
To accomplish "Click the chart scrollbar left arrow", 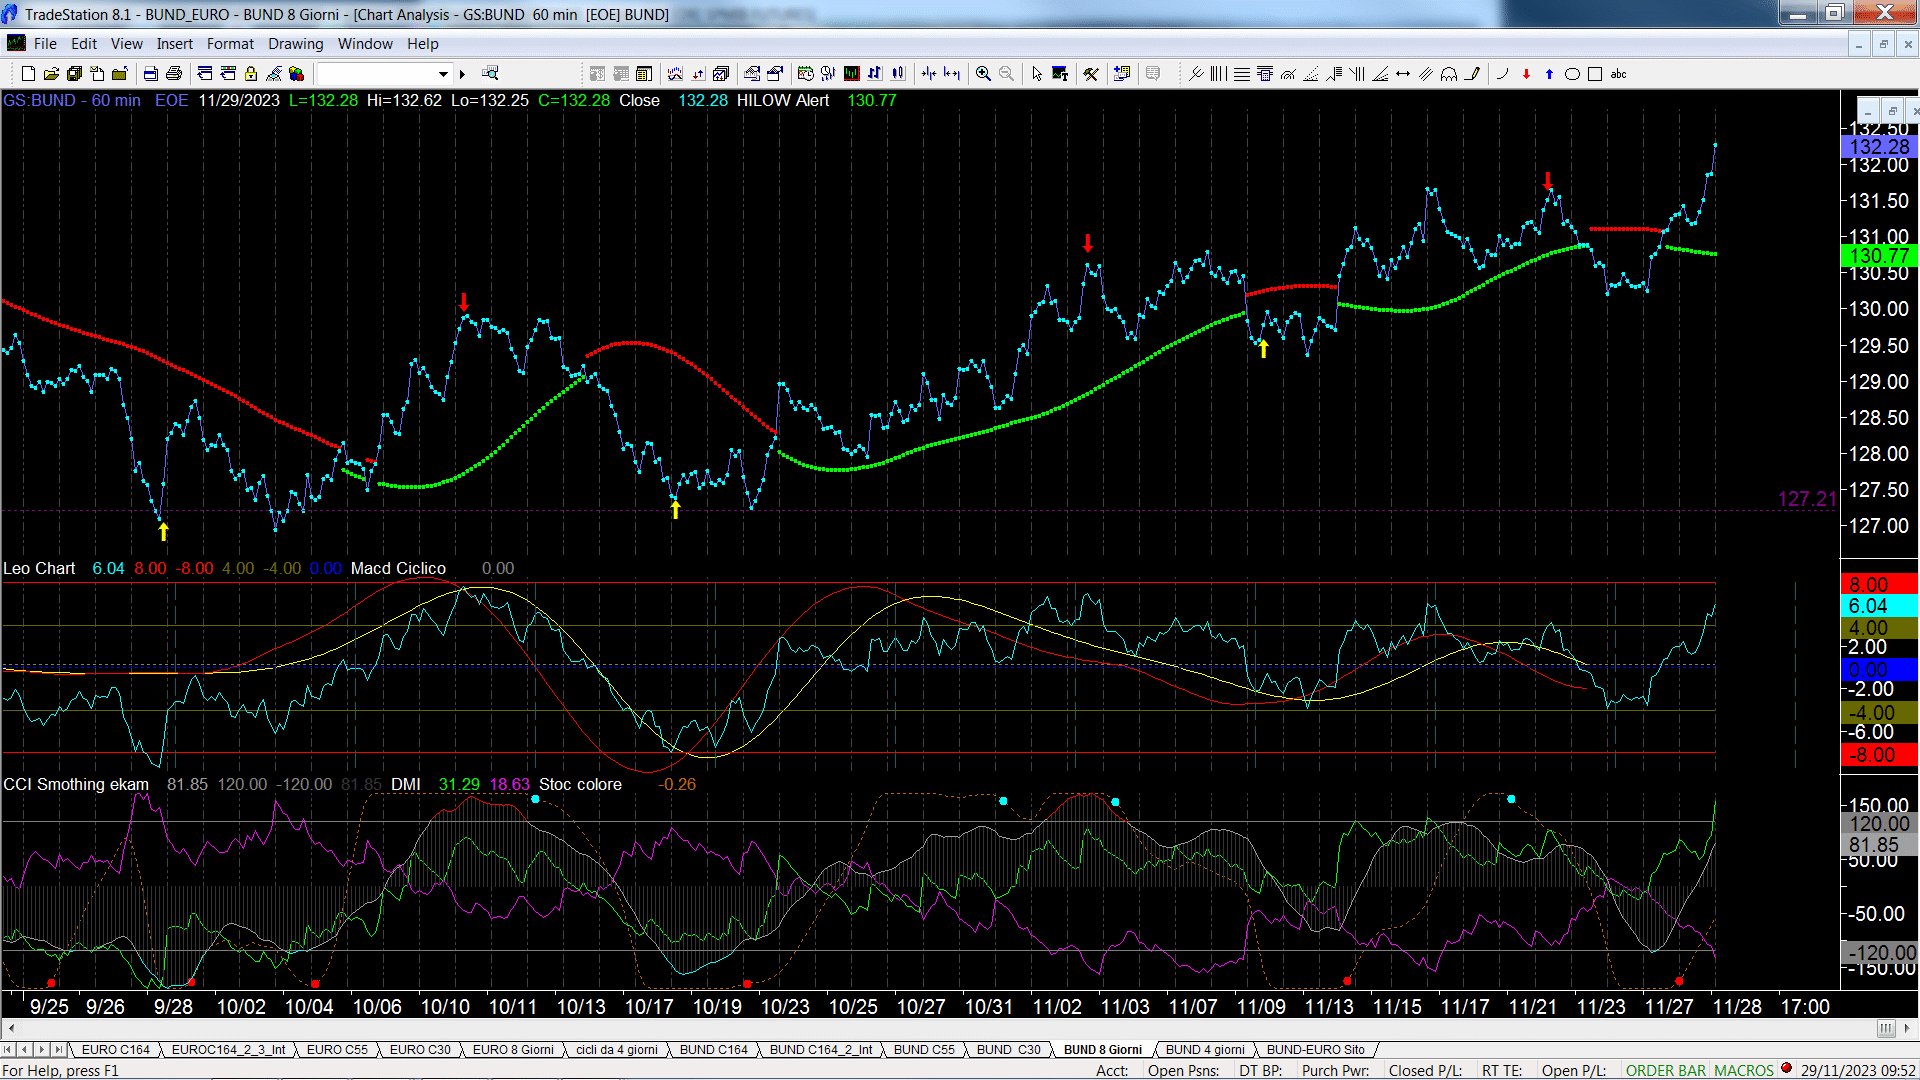I will pyautogui.click(x=11, y=1028).
